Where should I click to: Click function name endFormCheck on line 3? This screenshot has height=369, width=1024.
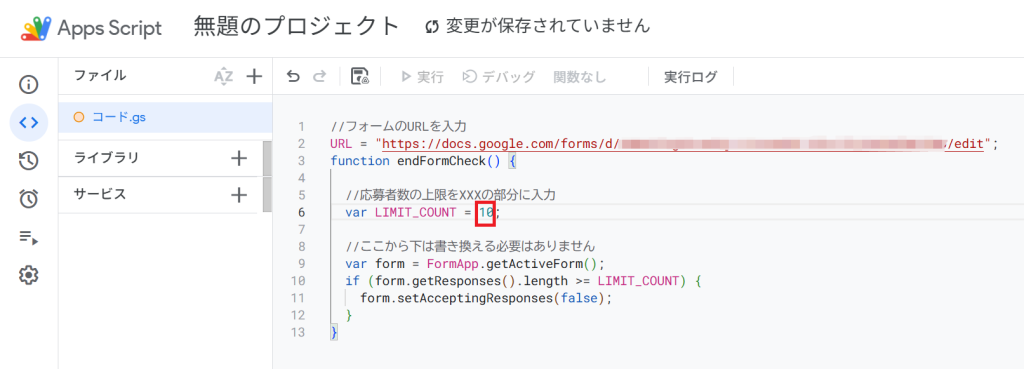[441, 161]
